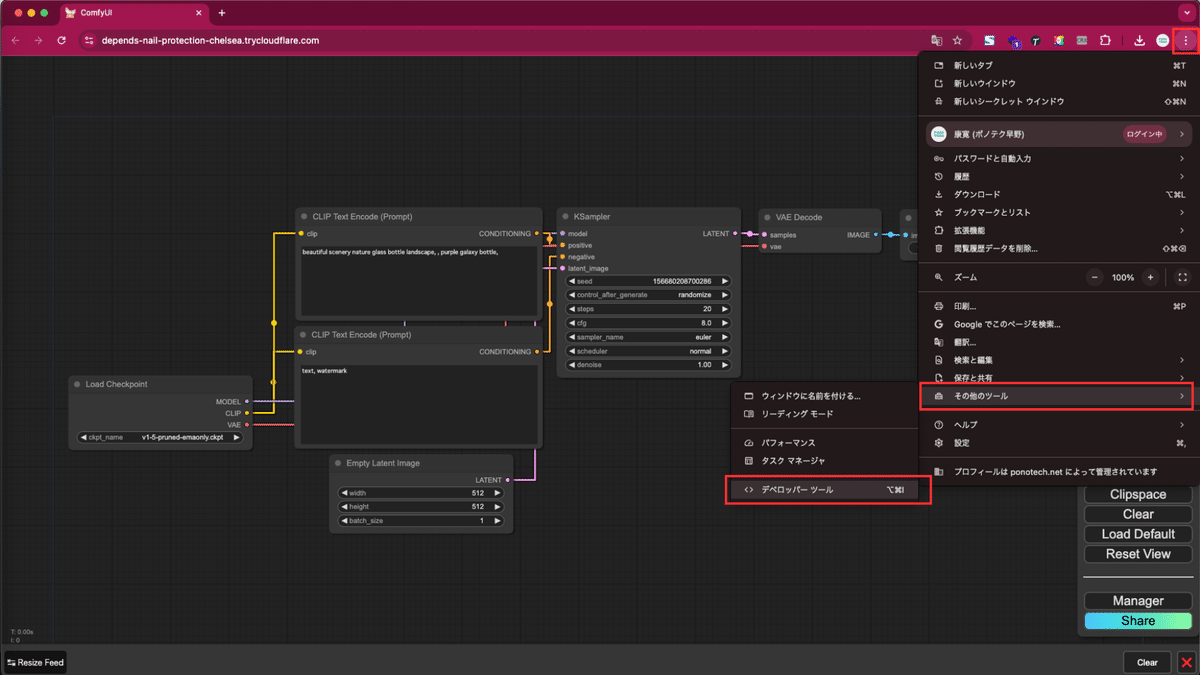Click the browser back arrow
This screenshot has width=1200, height=675.
pos(15,41)
